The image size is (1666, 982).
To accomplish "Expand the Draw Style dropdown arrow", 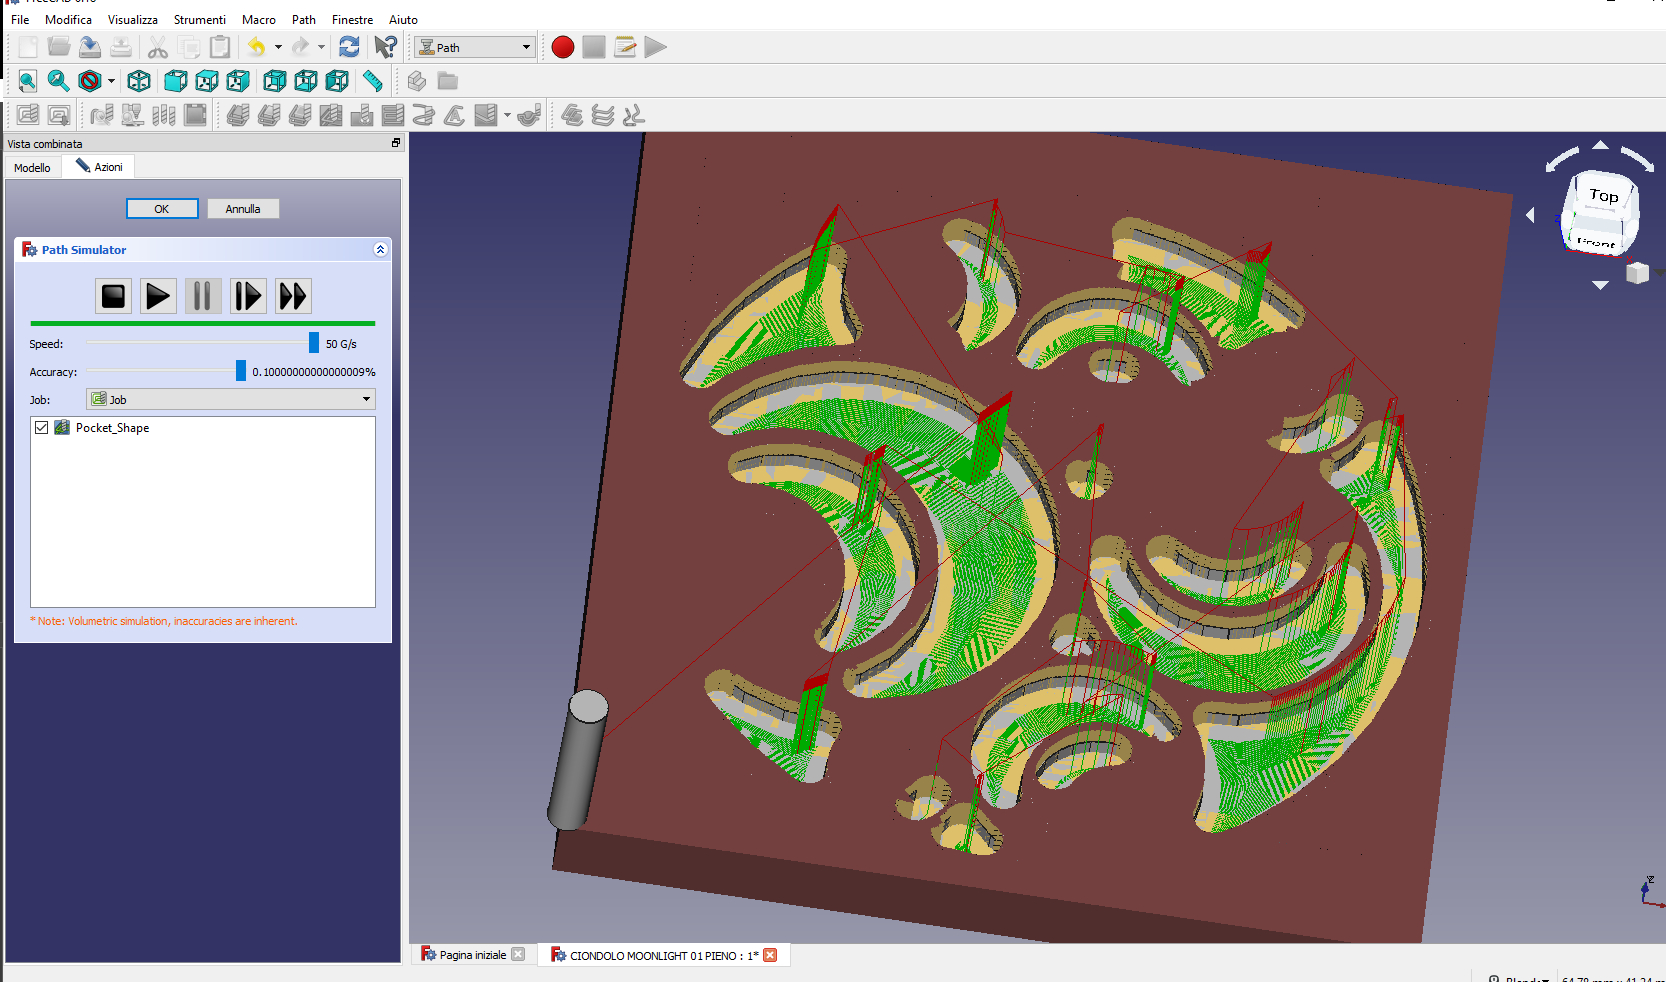I will tap(111, 81).
